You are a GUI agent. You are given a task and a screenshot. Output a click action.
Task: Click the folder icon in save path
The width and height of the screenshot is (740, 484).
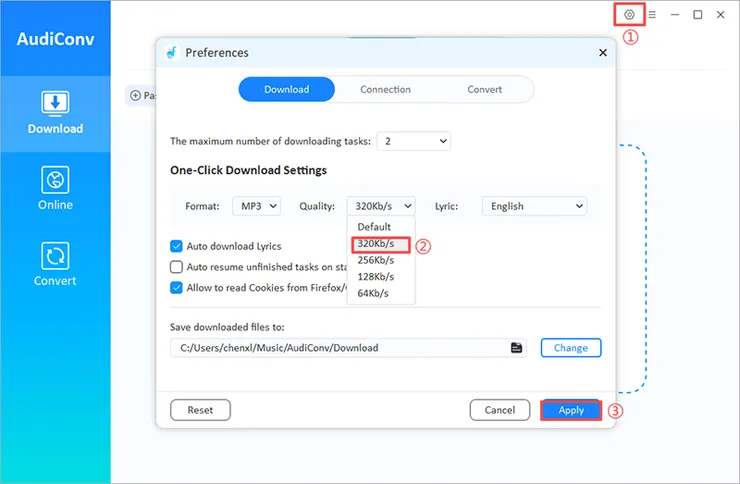click(x=517, y=348)
